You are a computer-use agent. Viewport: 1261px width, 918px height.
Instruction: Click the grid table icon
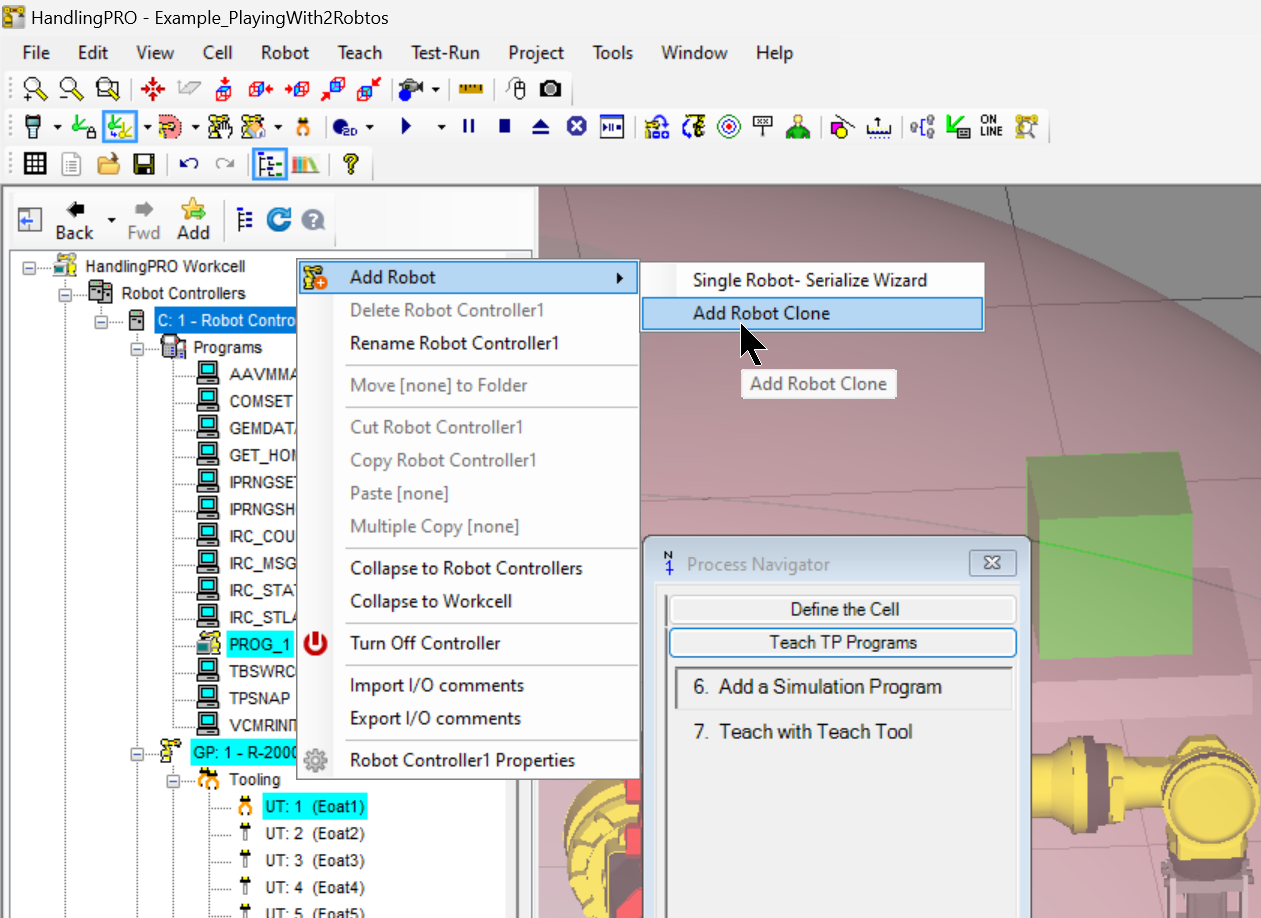pos(35,164)
